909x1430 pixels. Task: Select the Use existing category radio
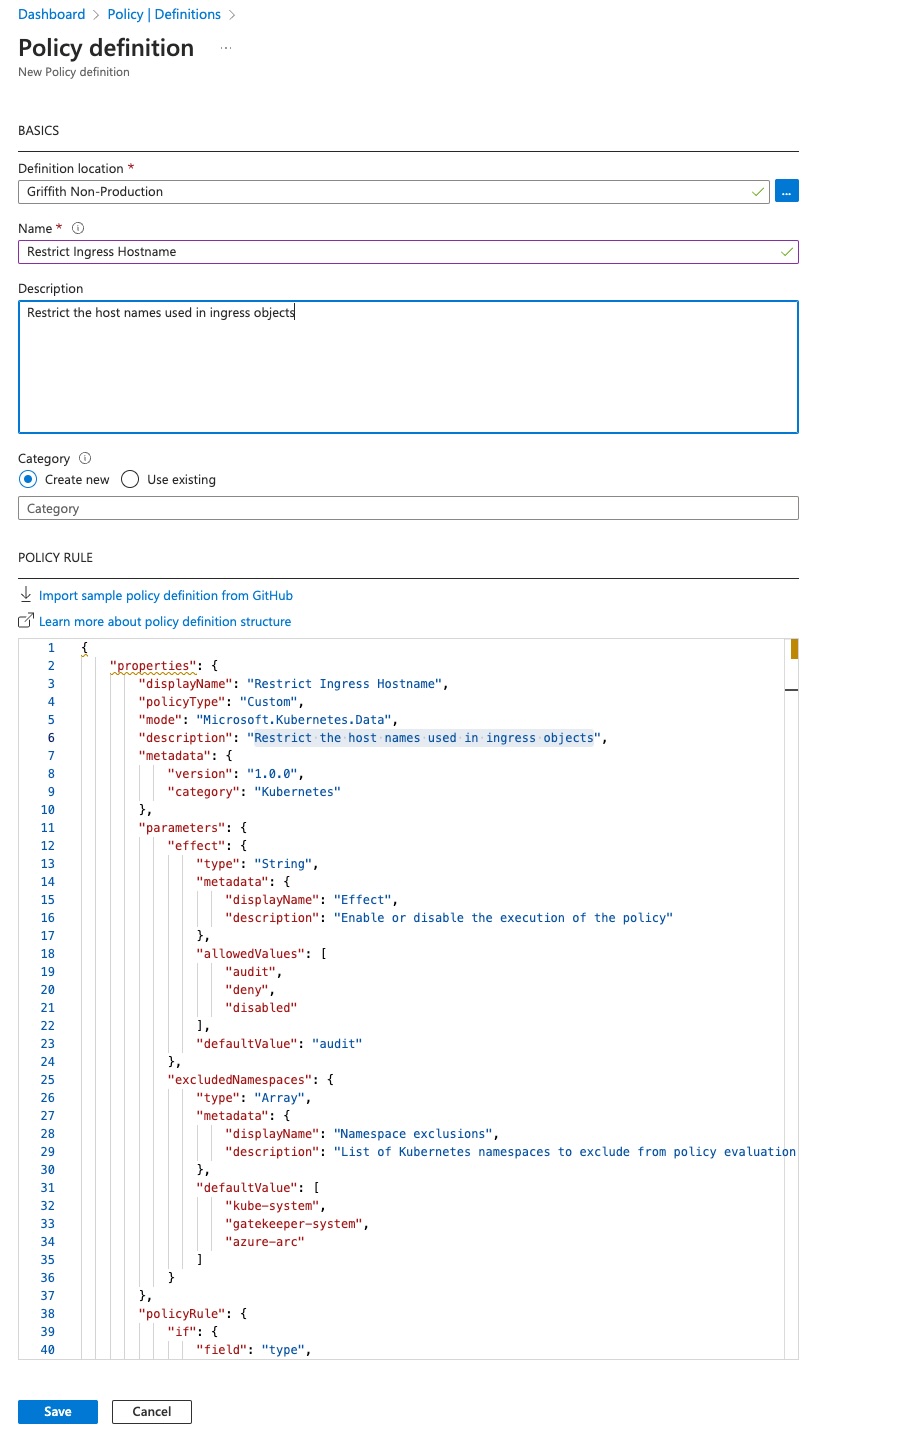130,479
